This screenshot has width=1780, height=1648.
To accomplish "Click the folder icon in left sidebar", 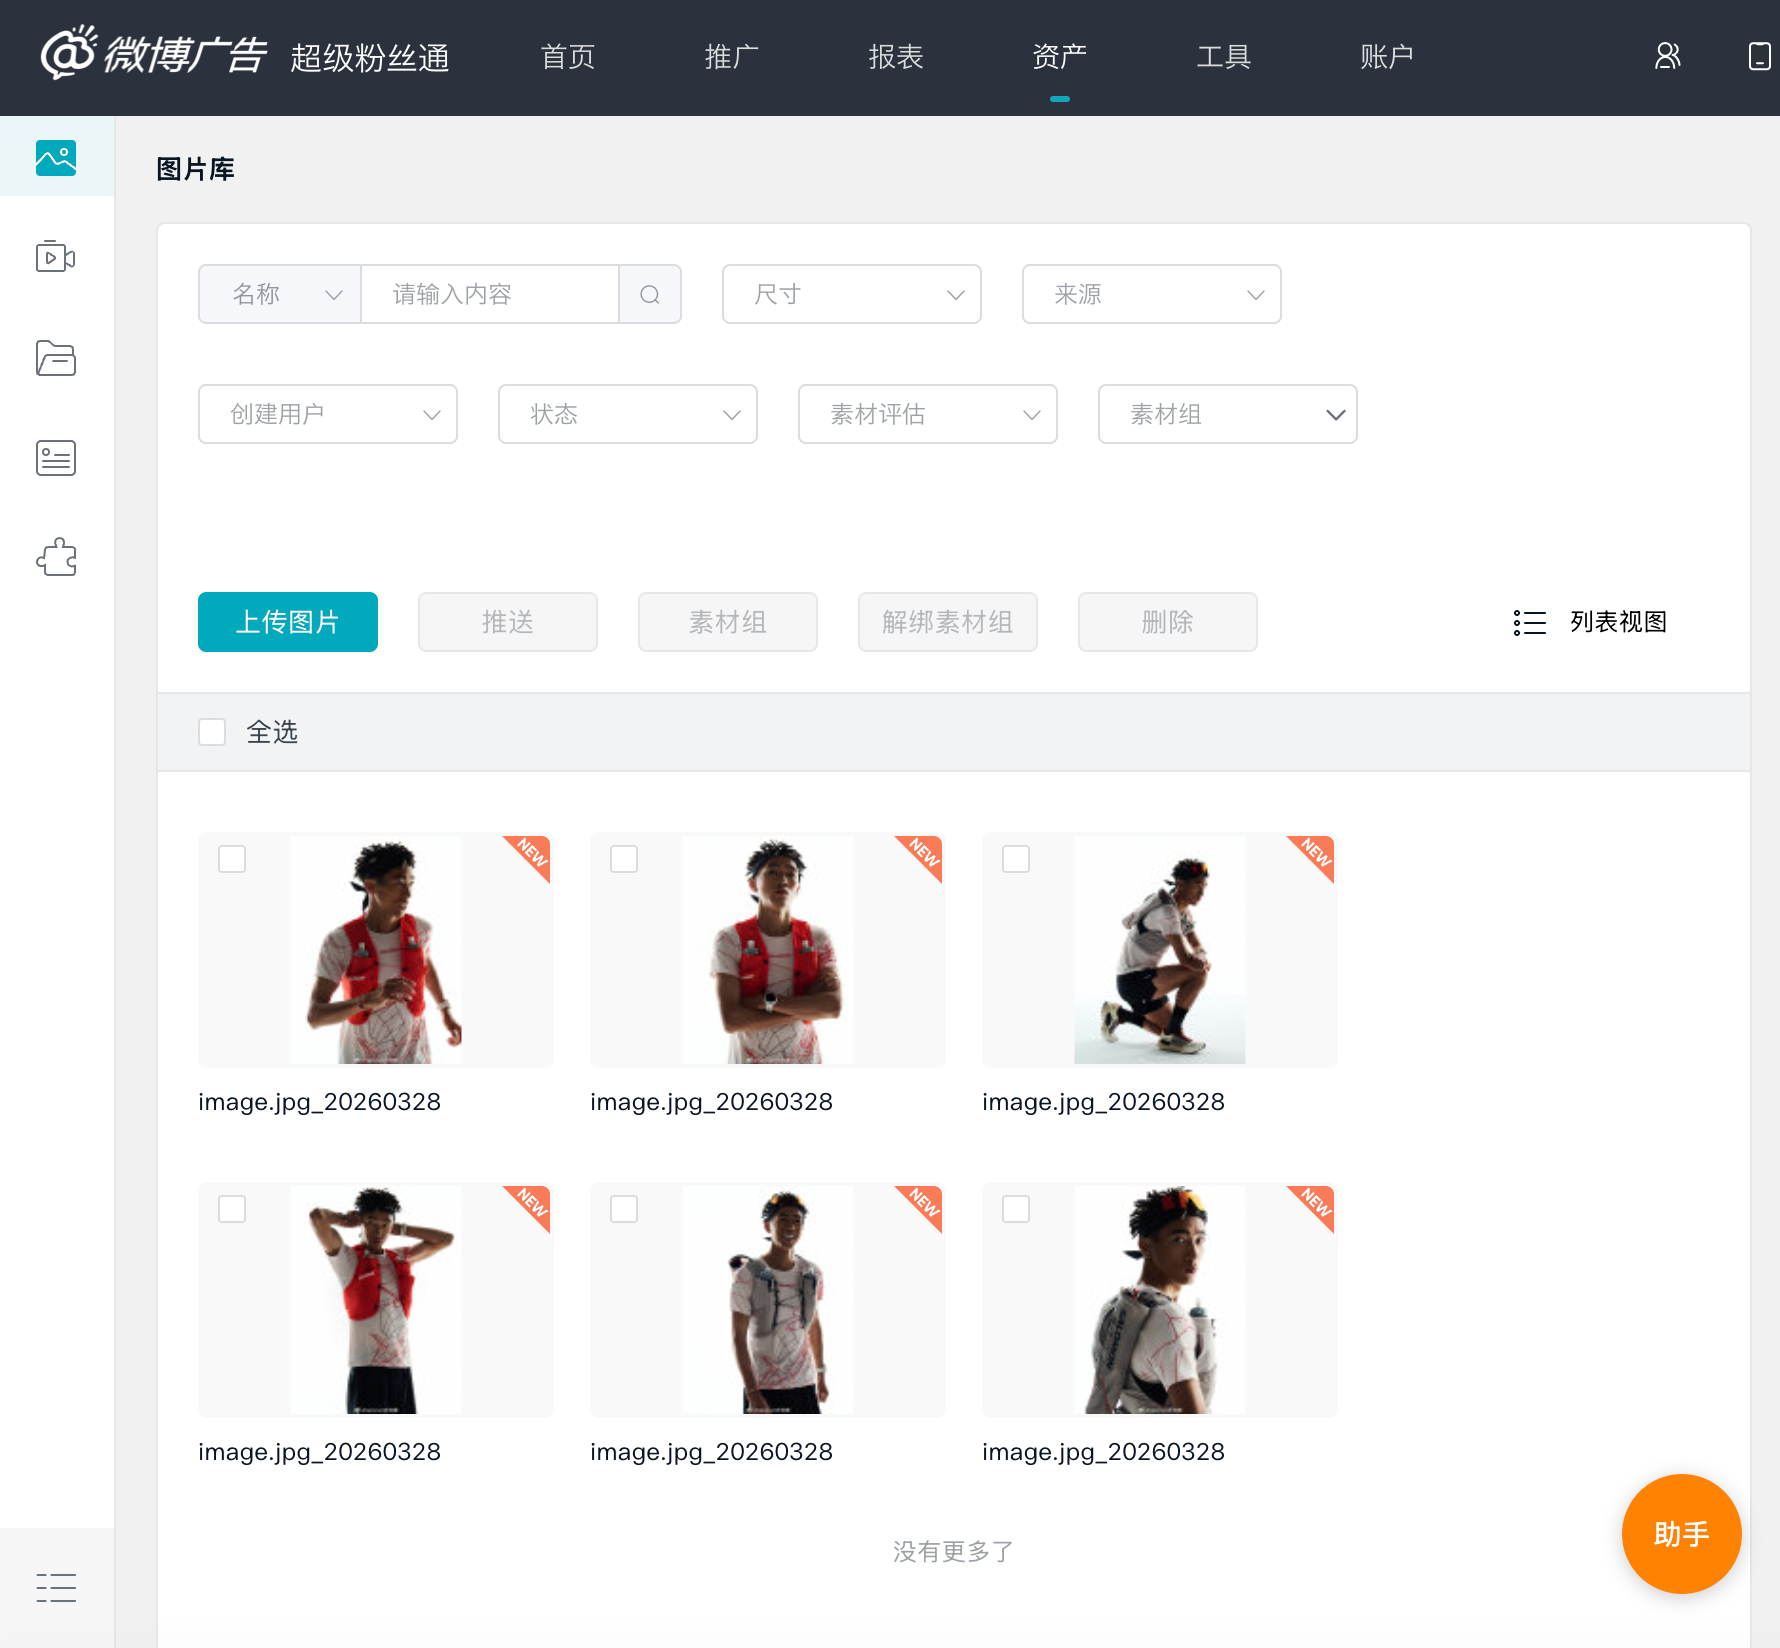I will click(55, 358).
